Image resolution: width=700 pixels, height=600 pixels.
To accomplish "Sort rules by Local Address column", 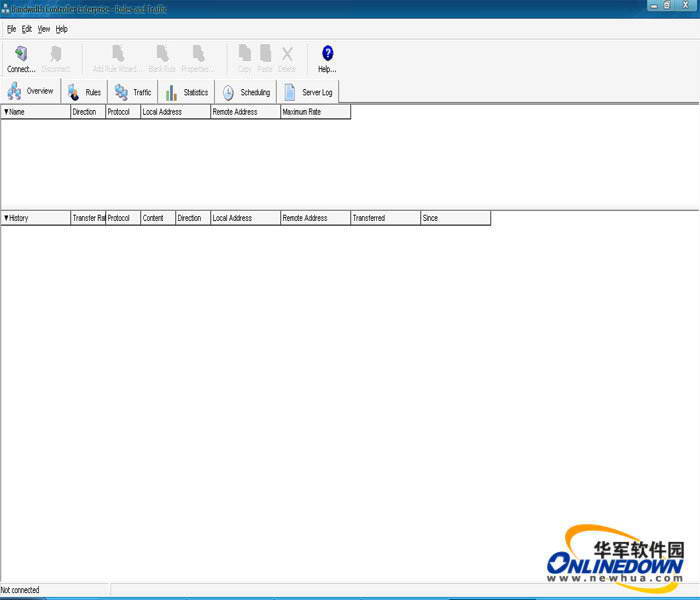I will tap(175, 112).
